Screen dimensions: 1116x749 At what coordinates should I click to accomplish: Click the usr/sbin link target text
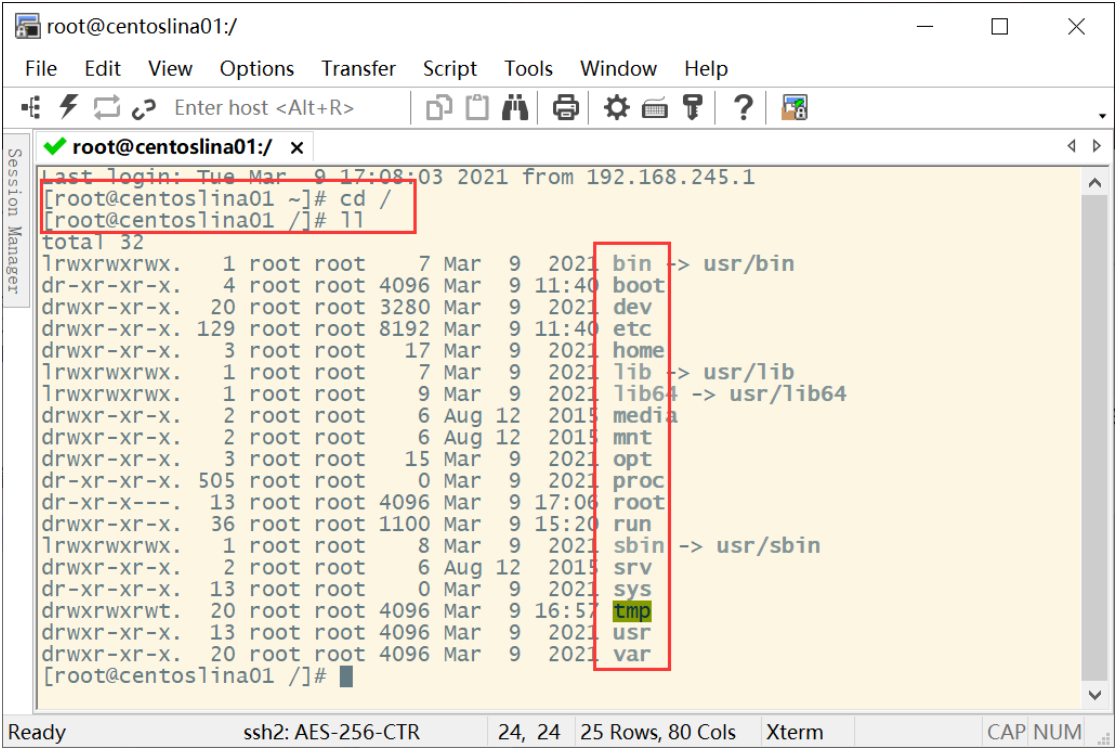[x=768, y=545]
